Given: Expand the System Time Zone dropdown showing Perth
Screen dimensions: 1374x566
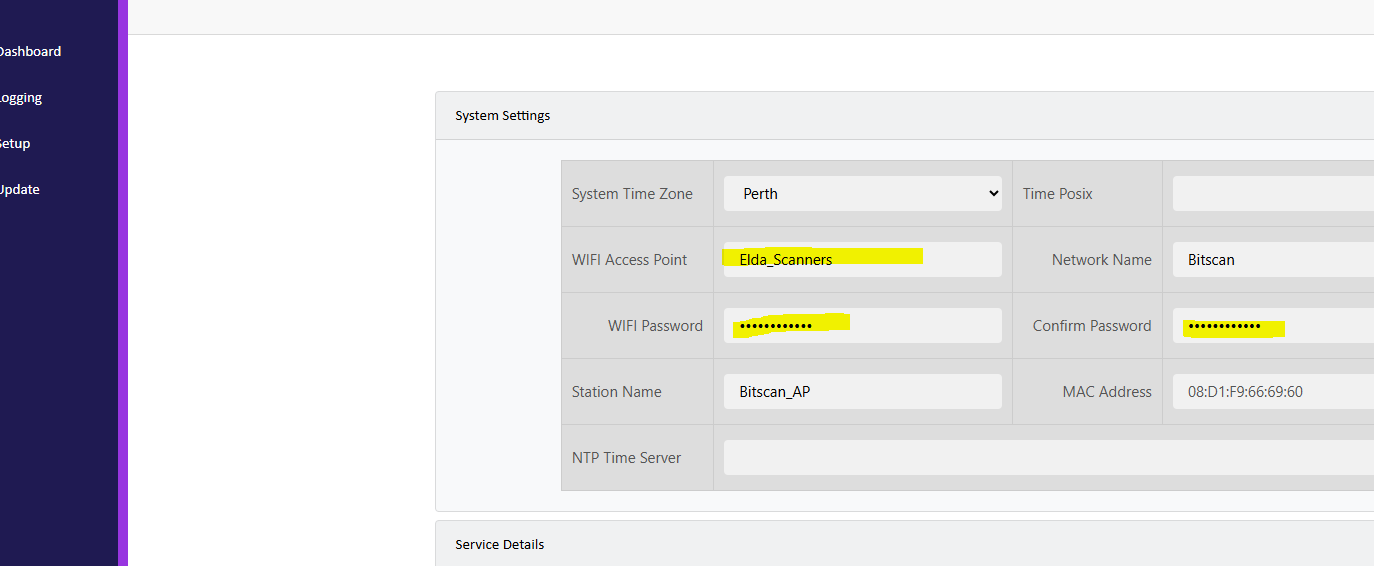Looking at the screenshot, I should coord(863,193).
